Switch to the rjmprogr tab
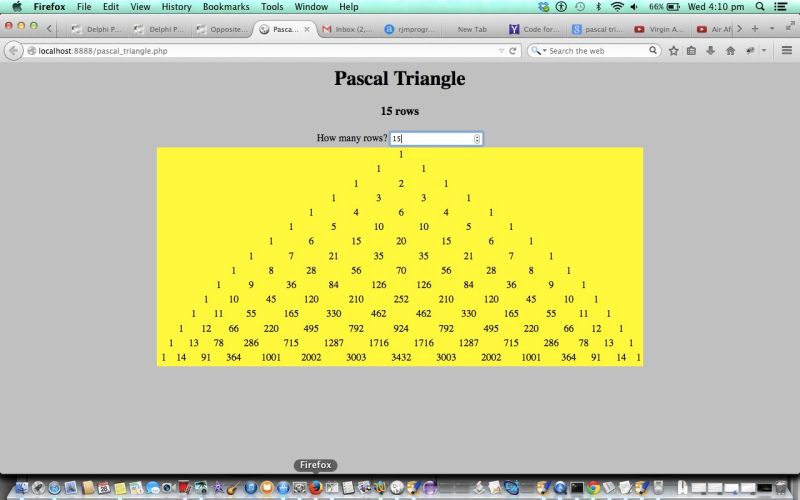 point(411,30)
